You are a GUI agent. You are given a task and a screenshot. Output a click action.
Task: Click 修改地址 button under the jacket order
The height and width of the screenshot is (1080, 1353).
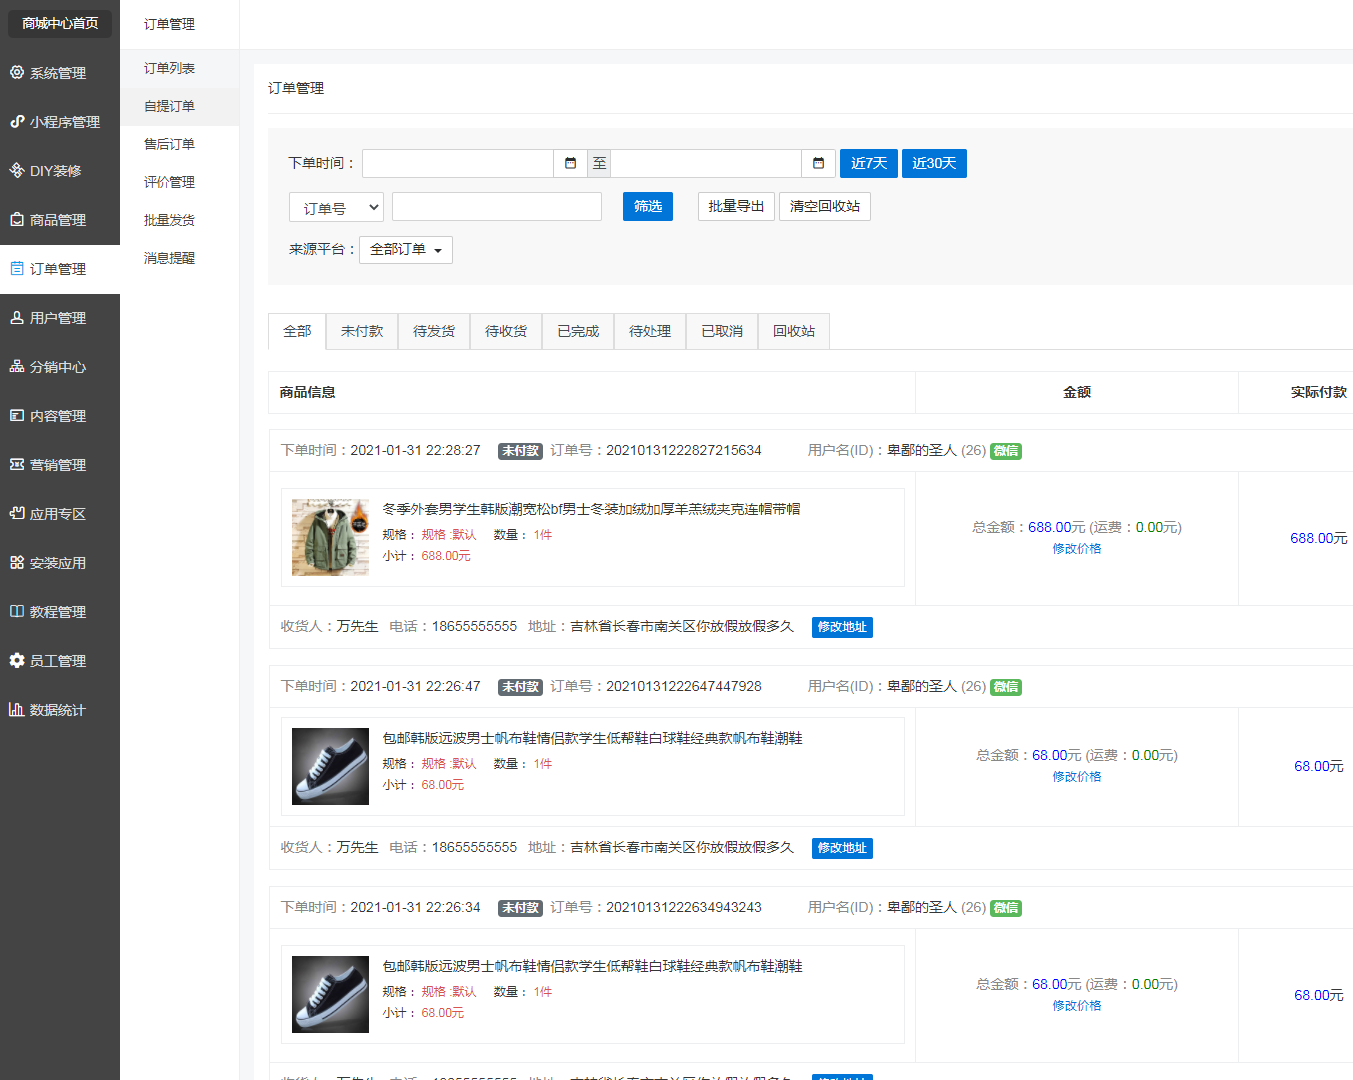coord(842,627)
